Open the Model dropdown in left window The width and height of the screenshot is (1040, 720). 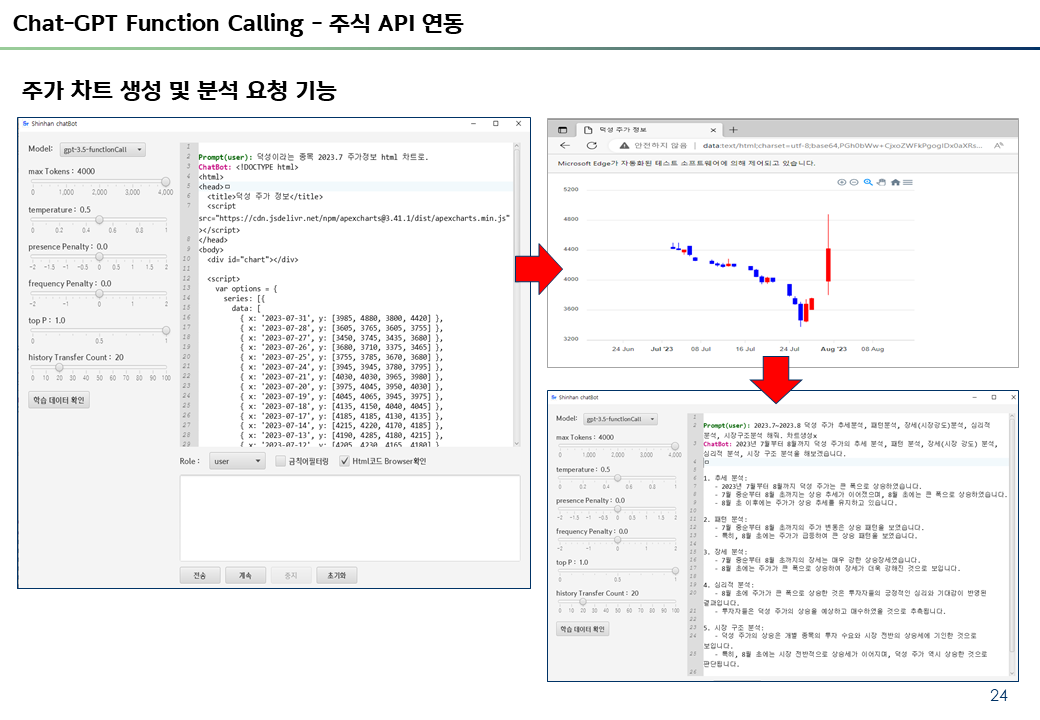tap(103, 150)
